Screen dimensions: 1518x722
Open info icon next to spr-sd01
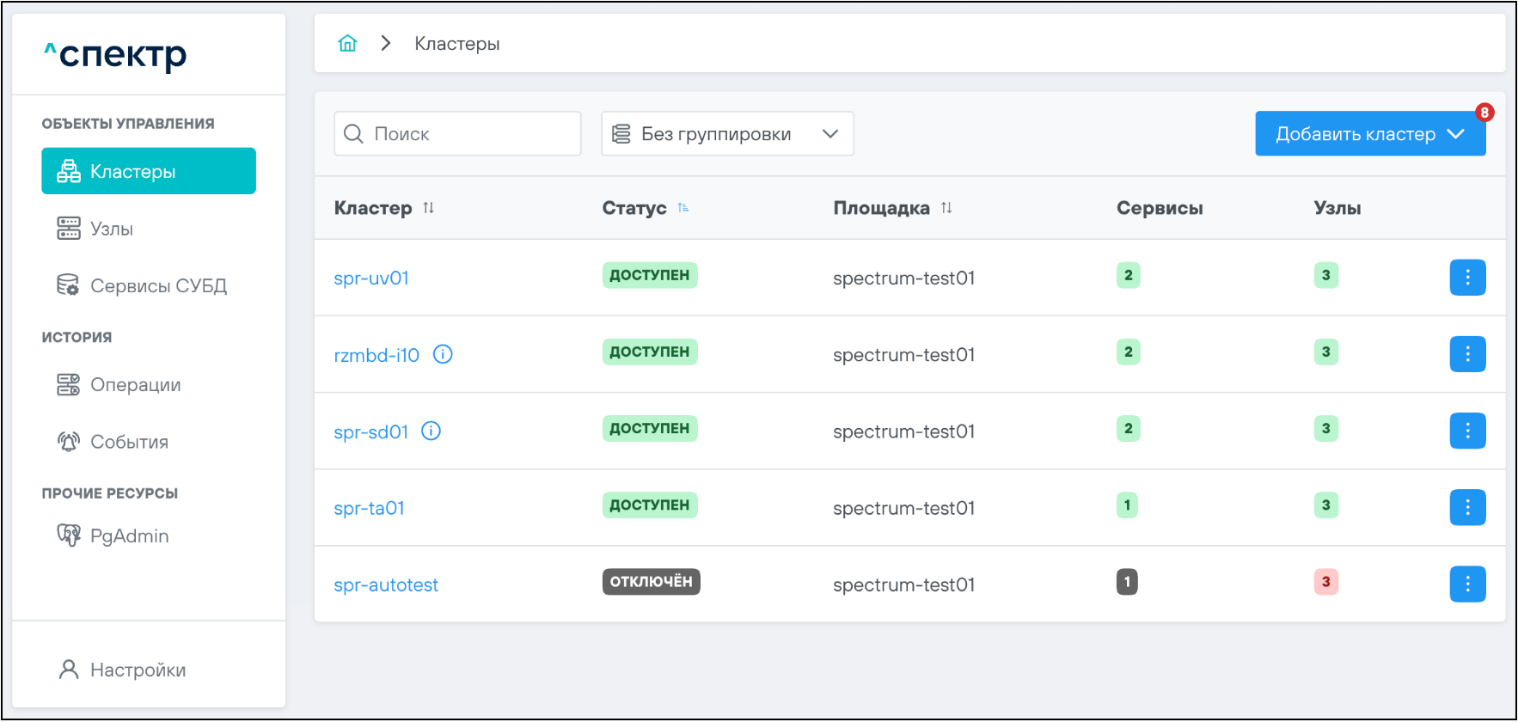[x=431, y=431]
